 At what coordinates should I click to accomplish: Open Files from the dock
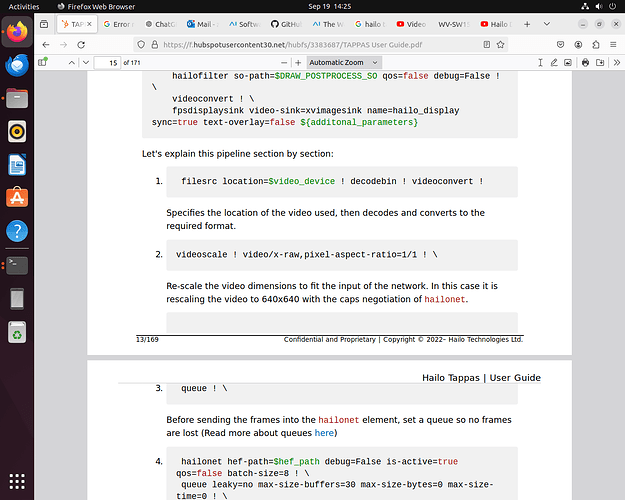pos(17,98)
